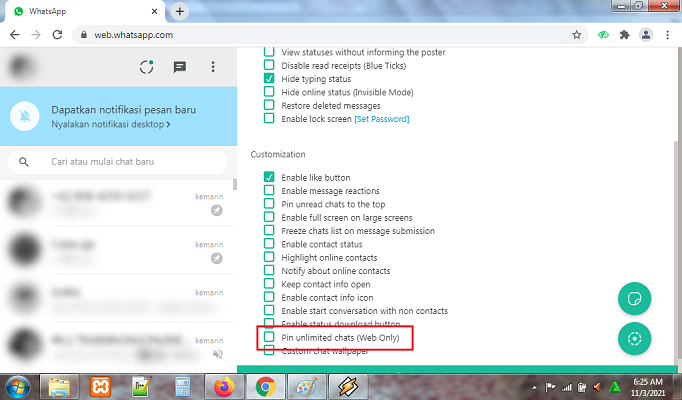The height and width of the screenshot is (400, 682).
Task: Click the muted speaker icon on fourth chat
Action: point(217,354)
